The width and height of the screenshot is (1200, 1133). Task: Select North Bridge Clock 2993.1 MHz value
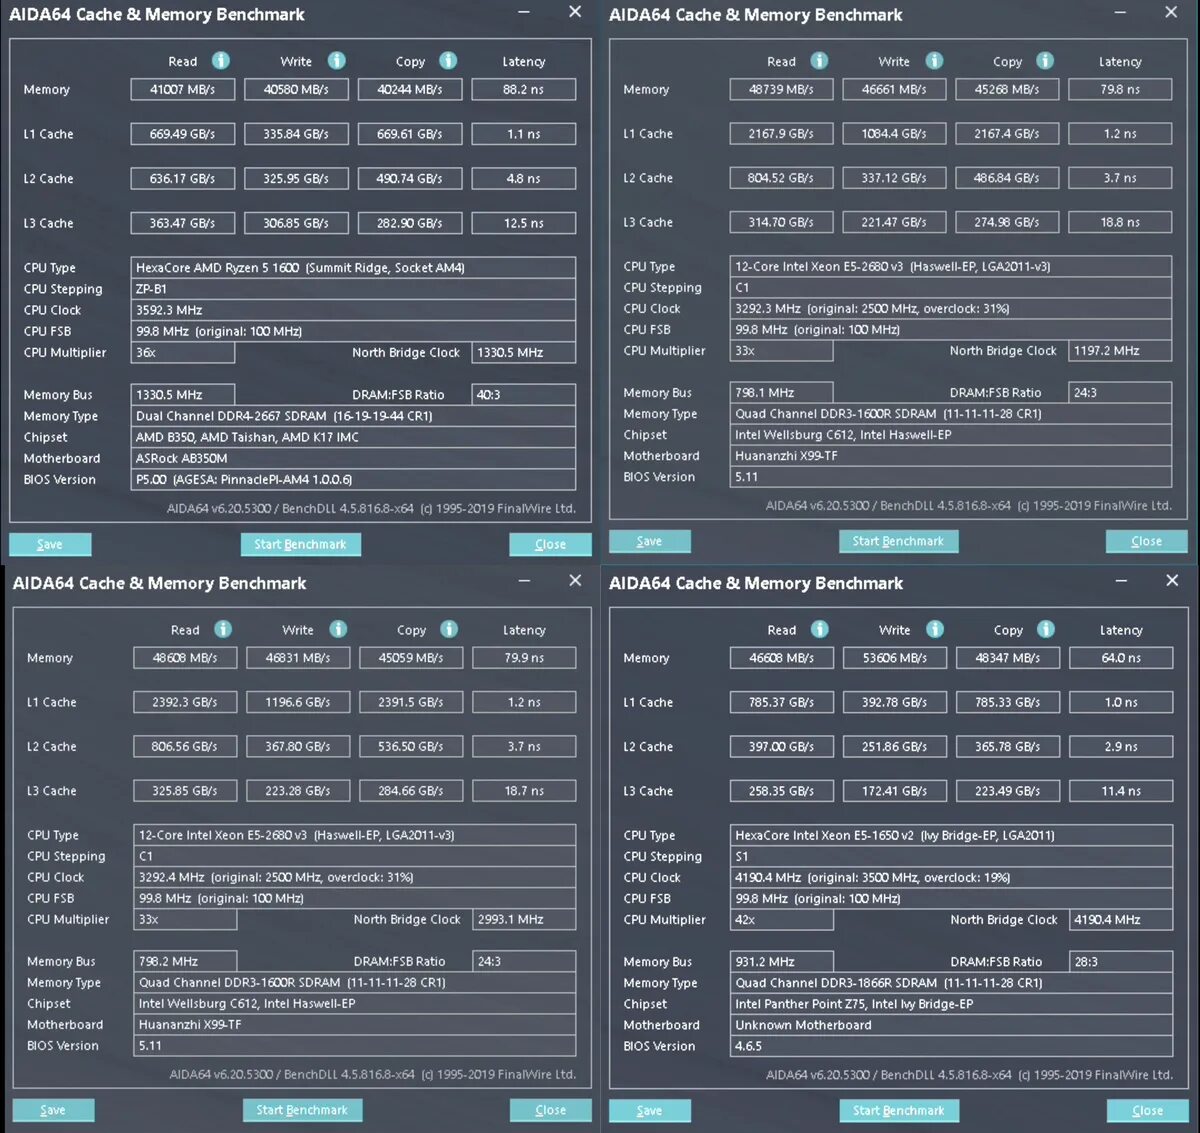click(524, 919)
